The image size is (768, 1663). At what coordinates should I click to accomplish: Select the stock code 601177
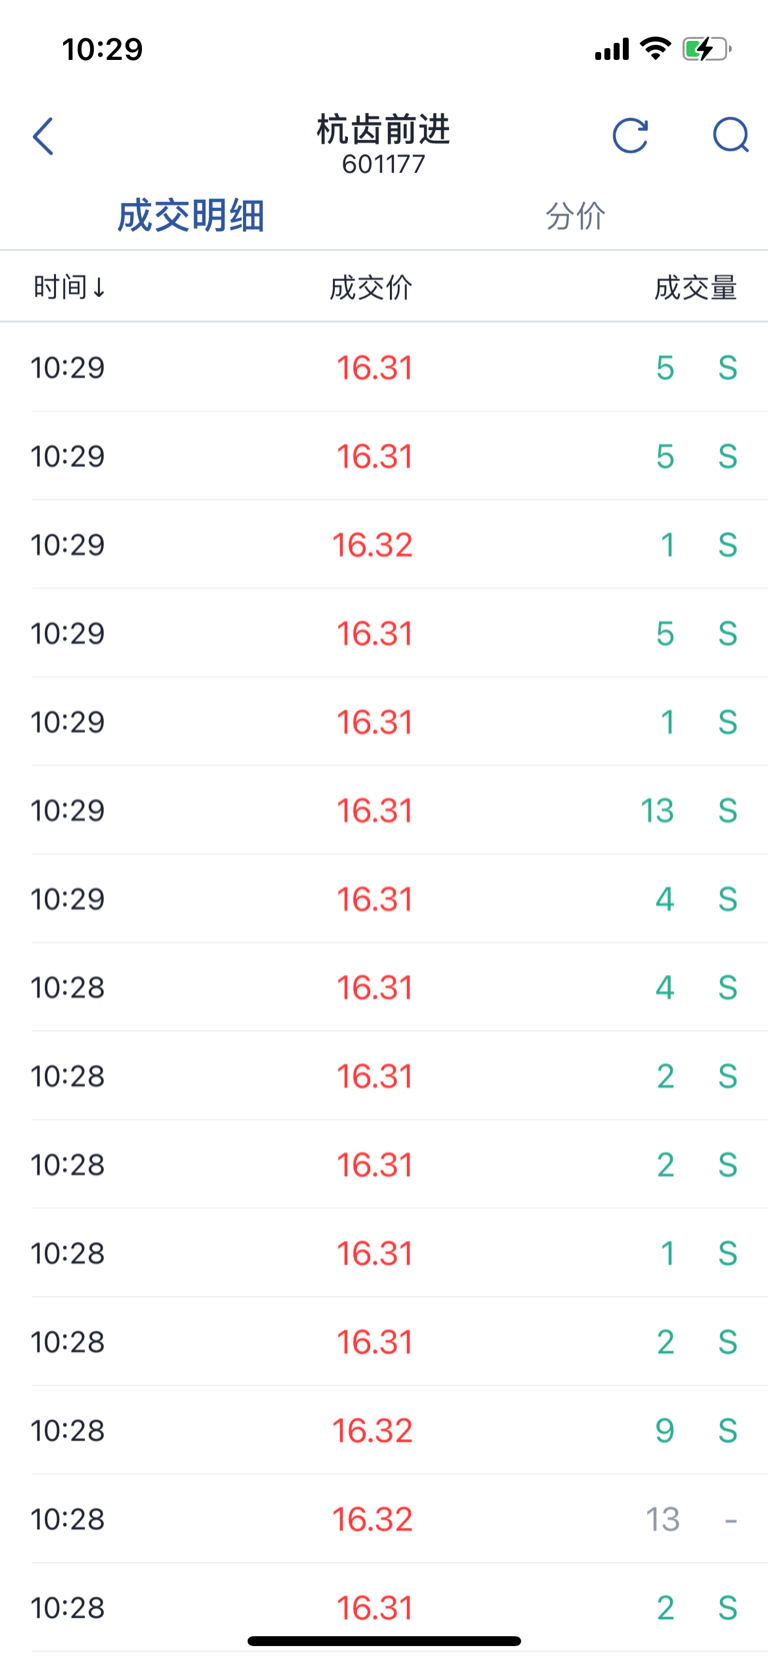point(383,164)
